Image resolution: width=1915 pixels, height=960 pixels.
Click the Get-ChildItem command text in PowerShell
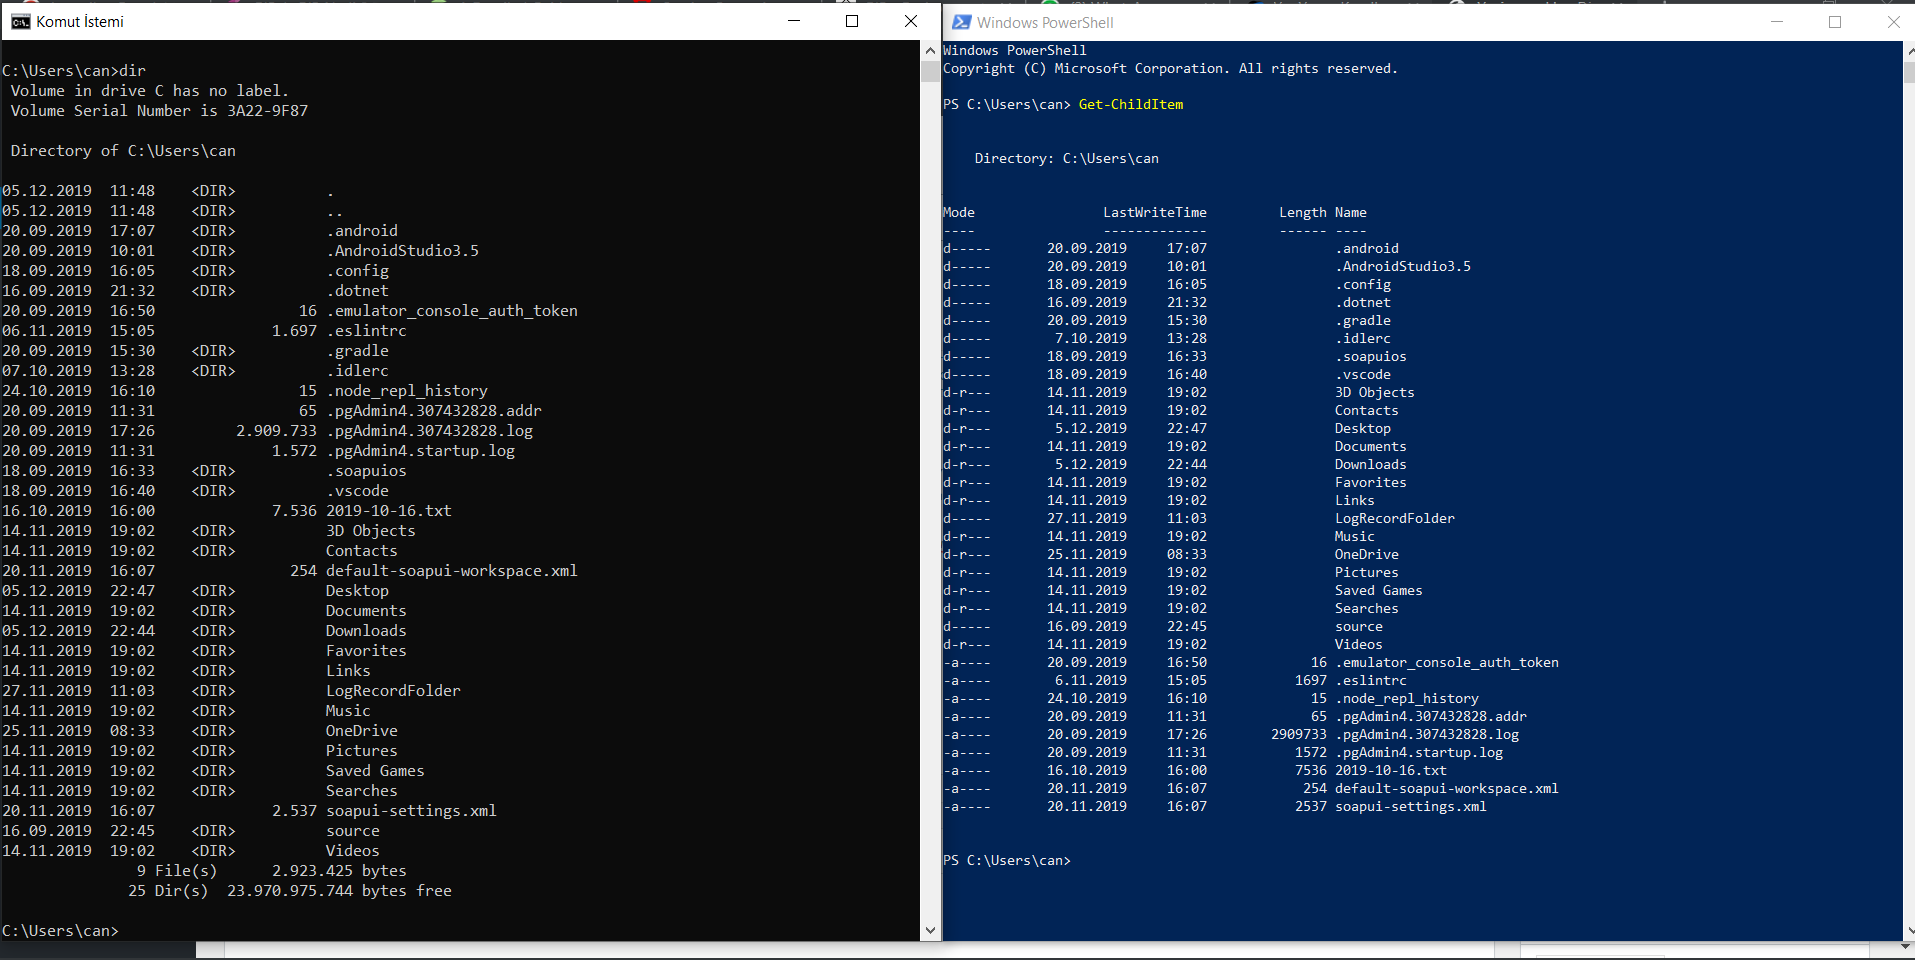tap(1130, 105)
